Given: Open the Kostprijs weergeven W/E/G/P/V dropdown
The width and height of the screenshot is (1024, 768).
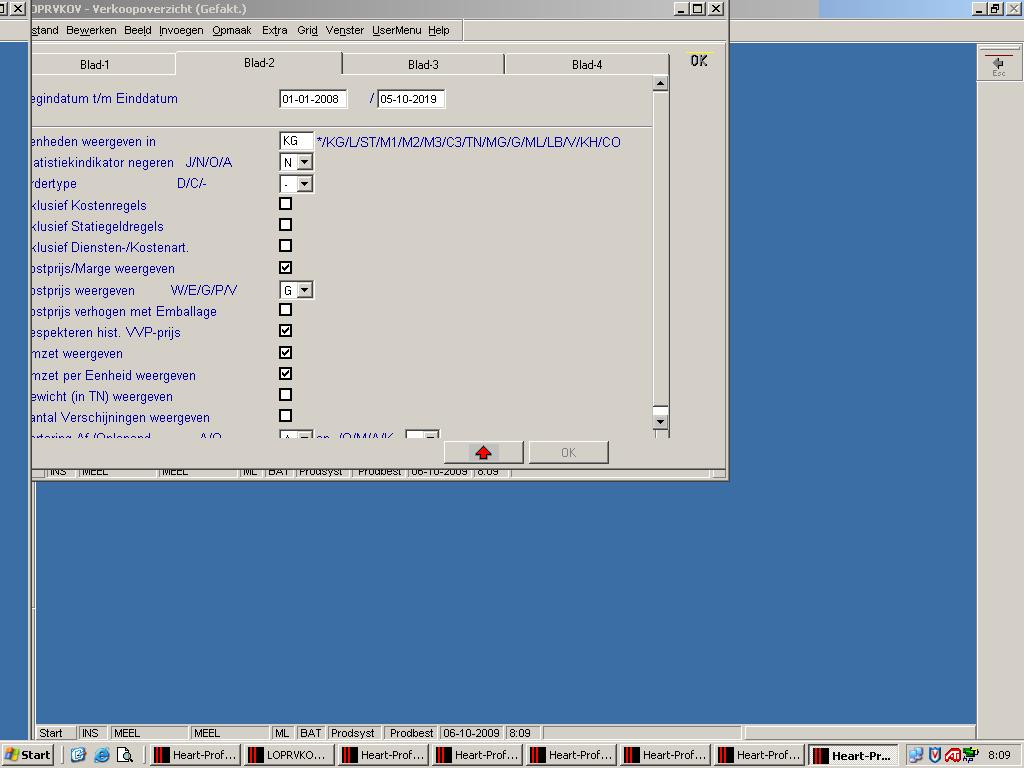Looking at the screenshot, I should [304, 290].
